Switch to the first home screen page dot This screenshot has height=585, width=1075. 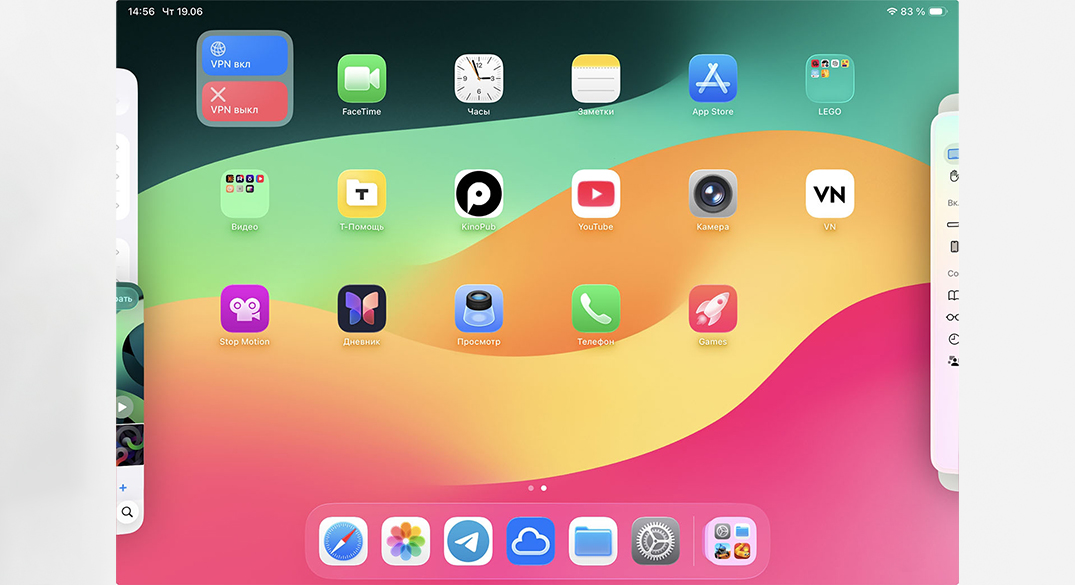coord(530,488)
